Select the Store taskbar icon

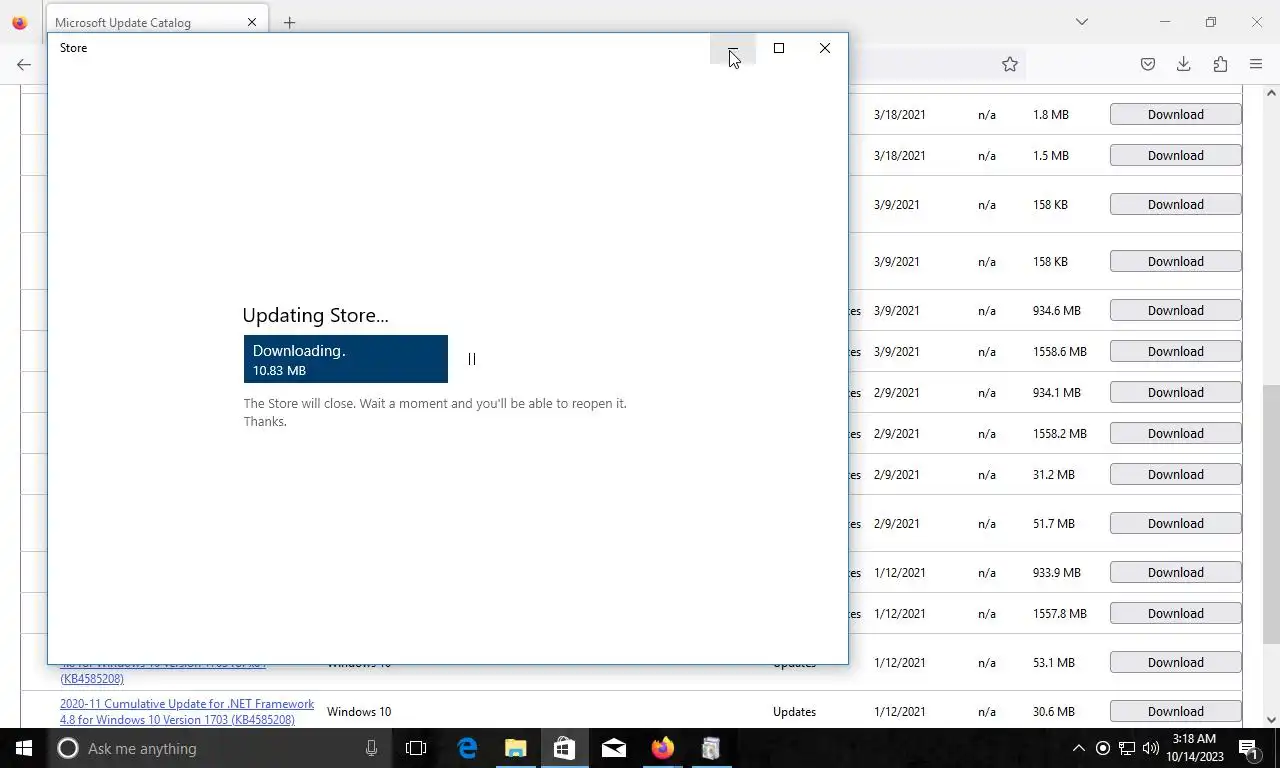pos(564,748)
